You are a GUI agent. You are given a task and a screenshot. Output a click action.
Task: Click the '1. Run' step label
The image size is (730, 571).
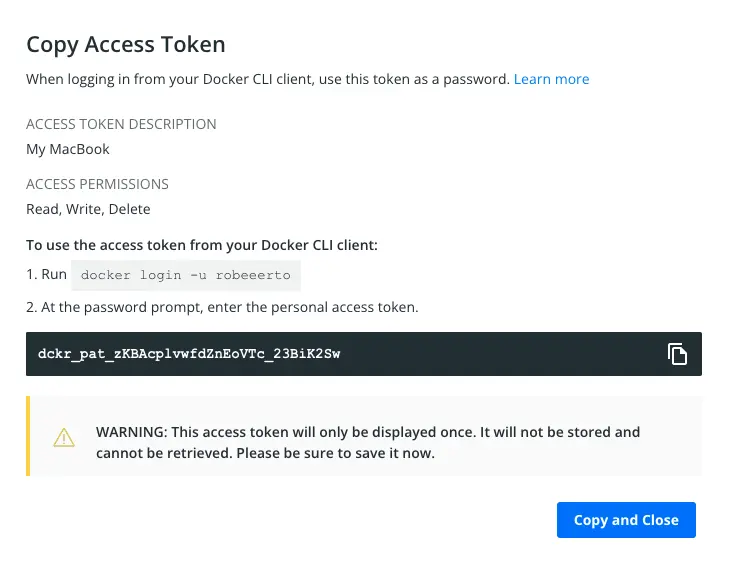coord(46,274)
